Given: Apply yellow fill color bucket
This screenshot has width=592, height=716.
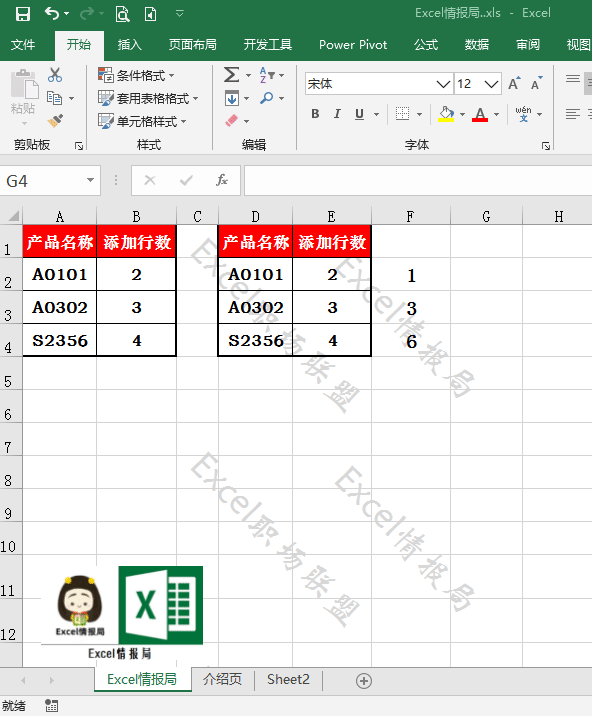Looking at the screenshot, I should click(x=446, y=114).
